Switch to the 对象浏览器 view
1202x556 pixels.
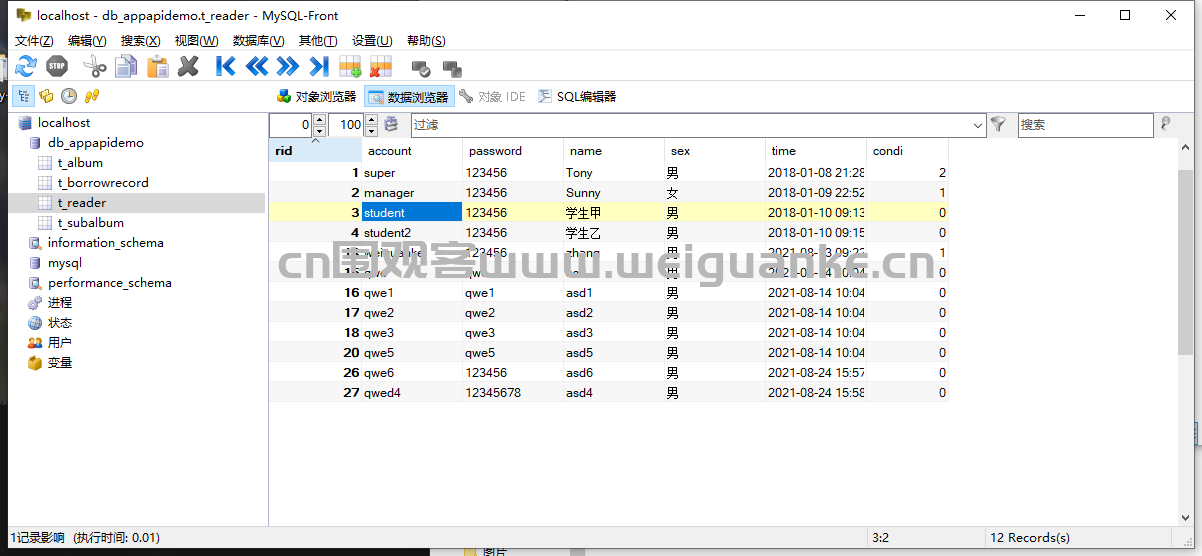pos(316,97)
